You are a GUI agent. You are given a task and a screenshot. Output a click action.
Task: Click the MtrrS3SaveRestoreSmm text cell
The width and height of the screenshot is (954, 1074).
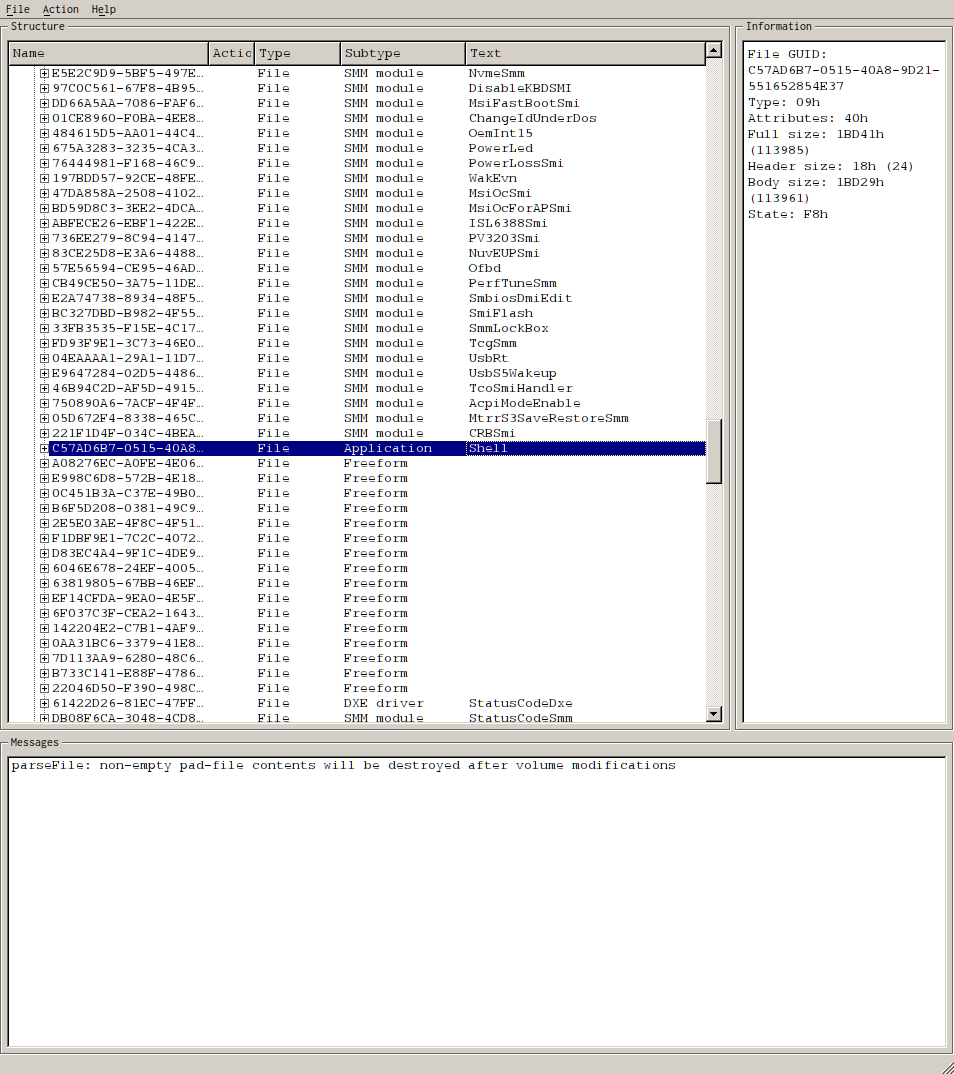pos(548,419)
